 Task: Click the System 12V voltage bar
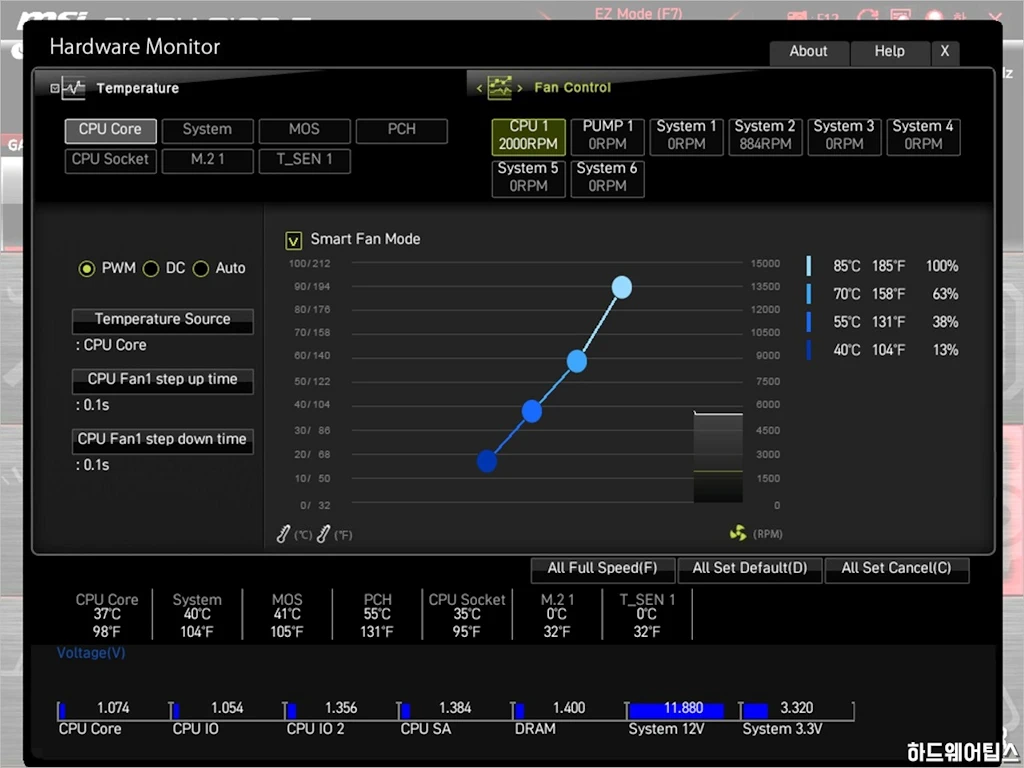coord(676,710)
